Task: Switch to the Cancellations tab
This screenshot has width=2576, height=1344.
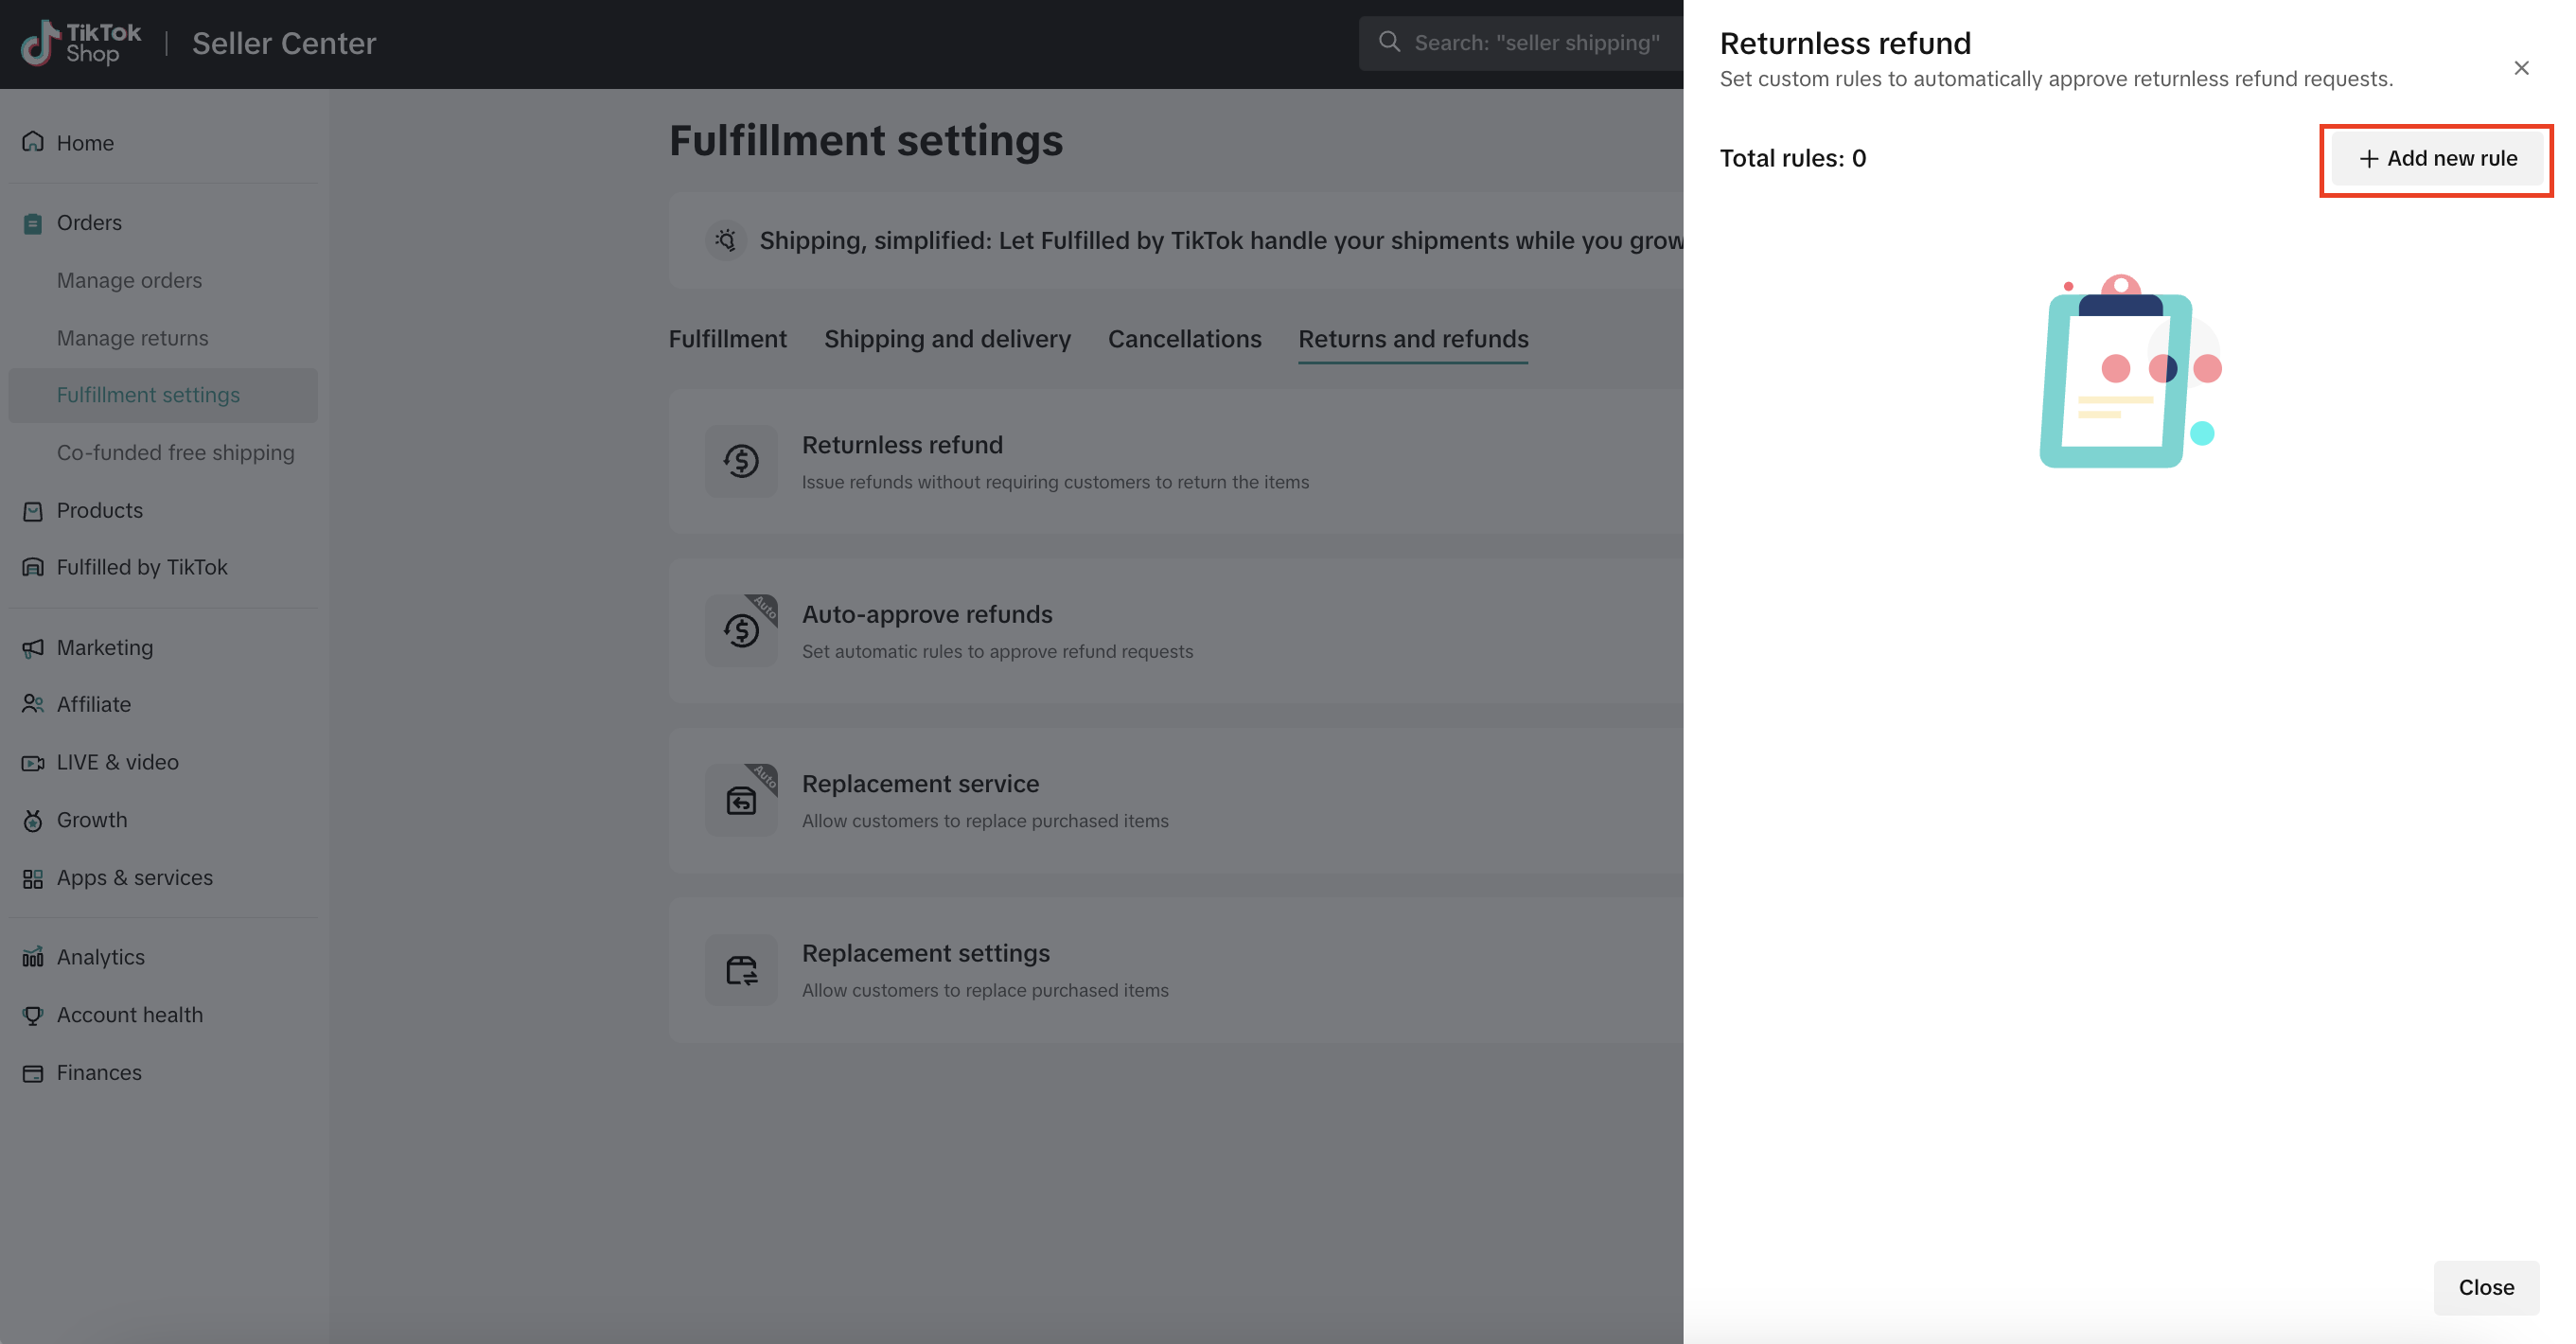Action: (1184, 339)
